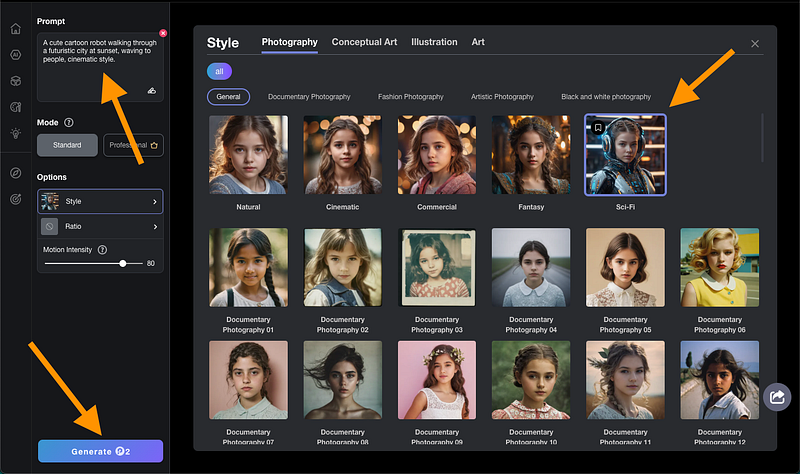The height and width of the screenshot is (474, 800).
Task: Open the 3D cube sidebar icon
Action: pos(15,81)
